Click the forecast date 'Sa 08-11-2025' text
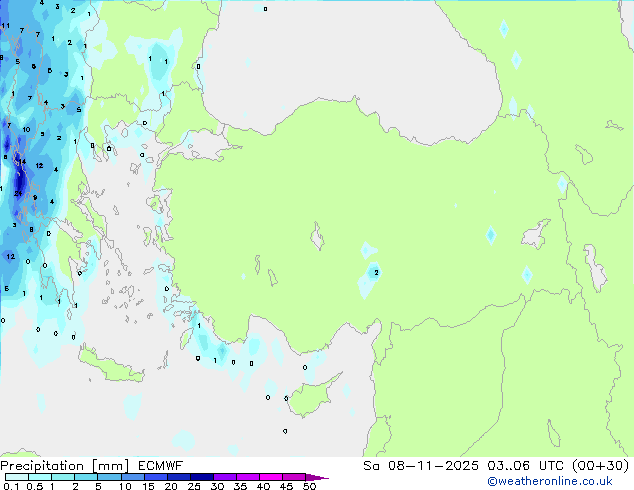The height and width of the screenshot is (490, 634). (x=421, y=466)
